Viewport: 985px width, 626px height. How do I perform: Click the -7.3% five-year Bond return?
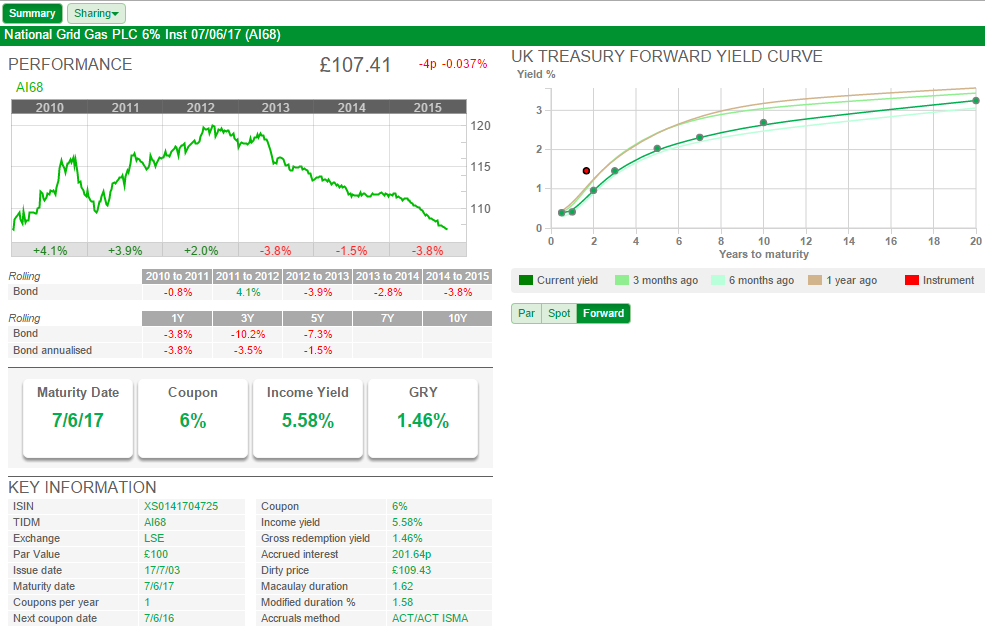[x=318, y=335]
